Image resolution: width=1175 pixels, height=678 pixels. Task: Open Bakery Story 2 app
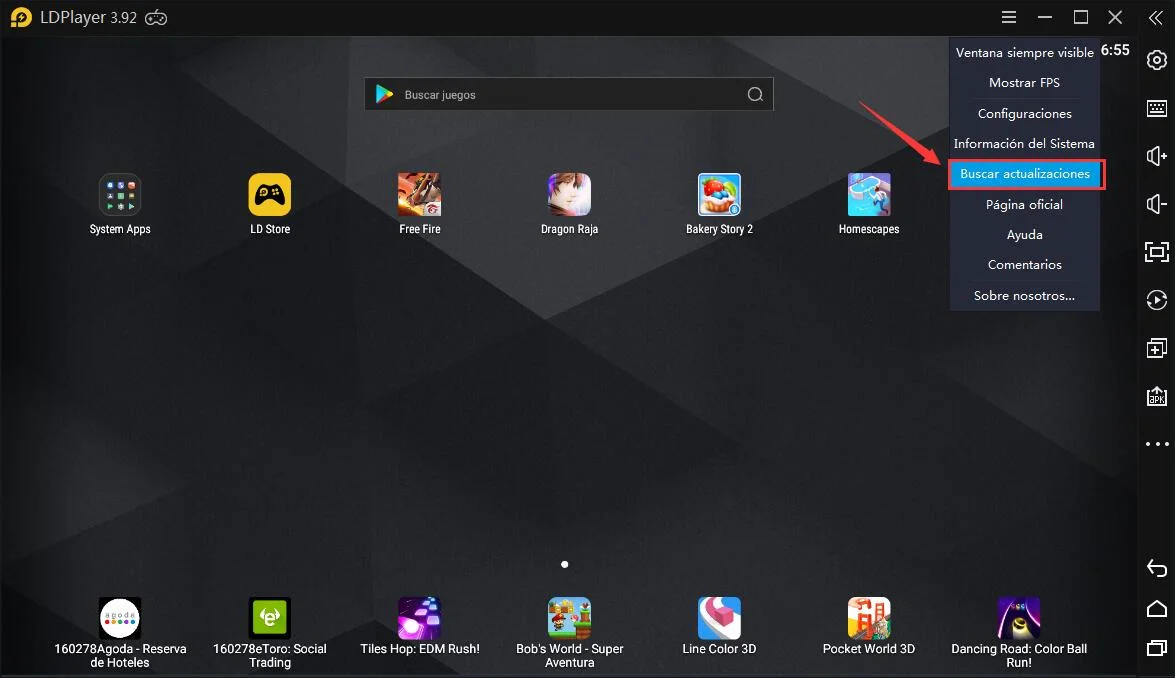coord(719,195)
